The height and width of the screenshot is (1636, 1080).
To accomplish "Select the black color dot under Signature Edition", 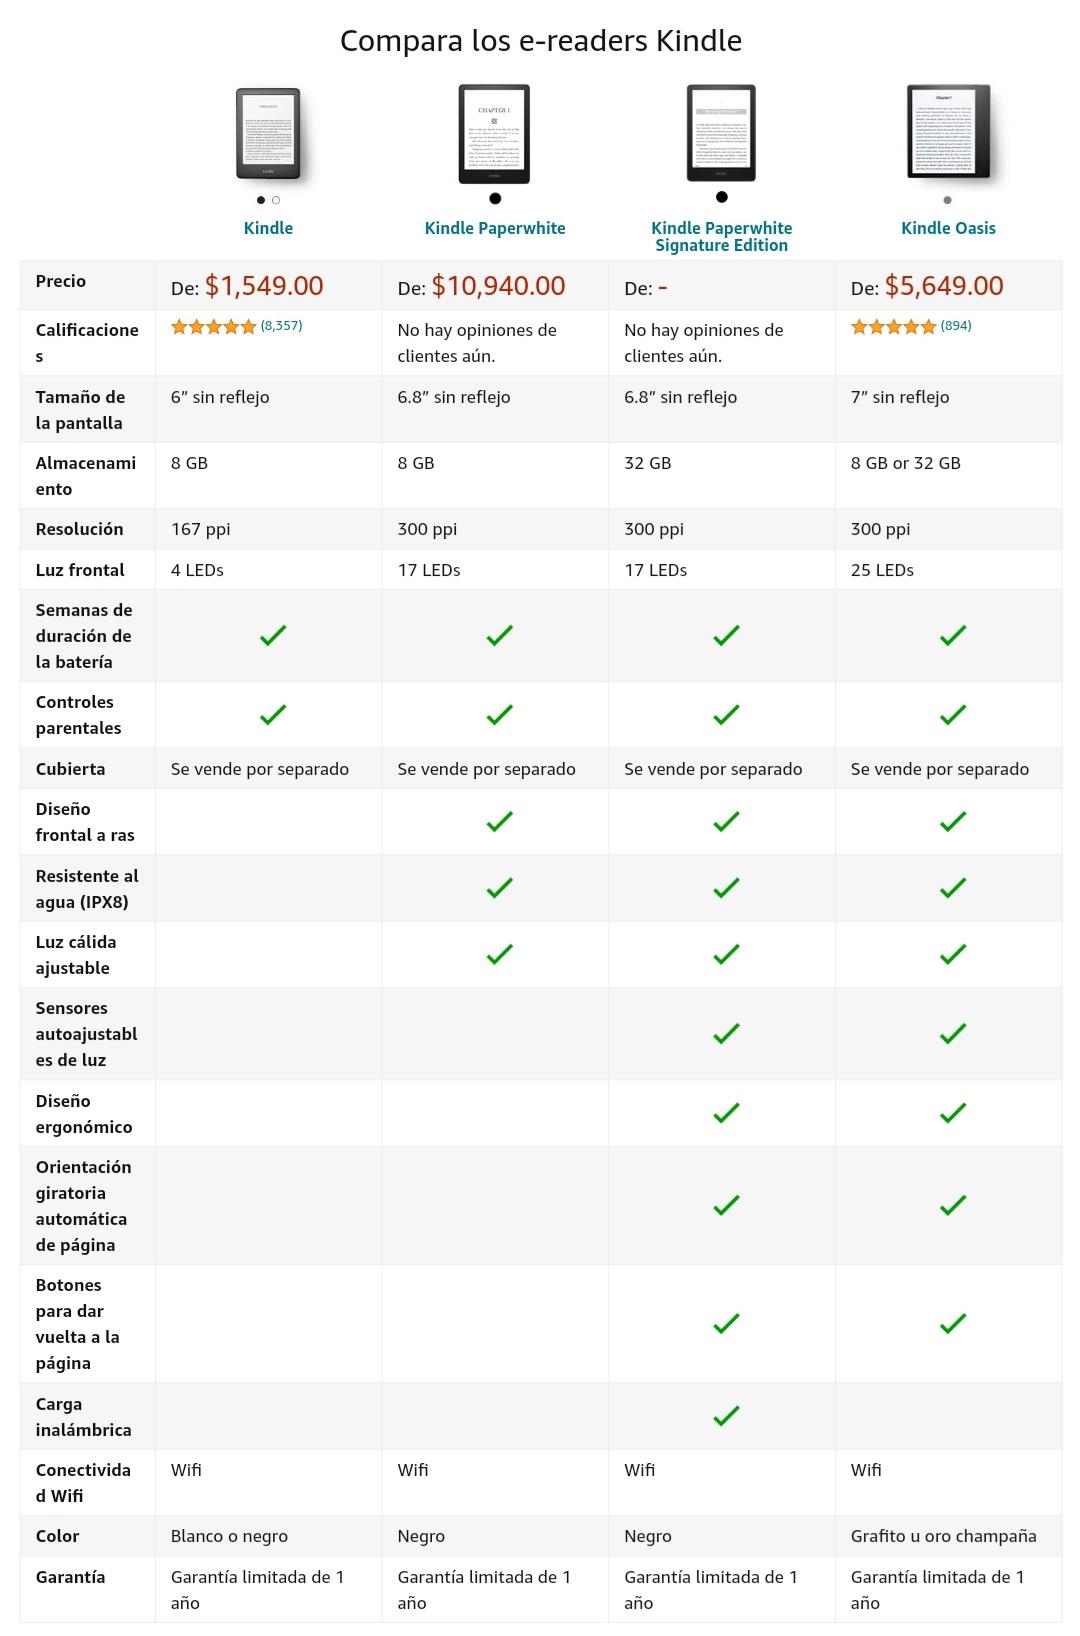I will (722, 197).
